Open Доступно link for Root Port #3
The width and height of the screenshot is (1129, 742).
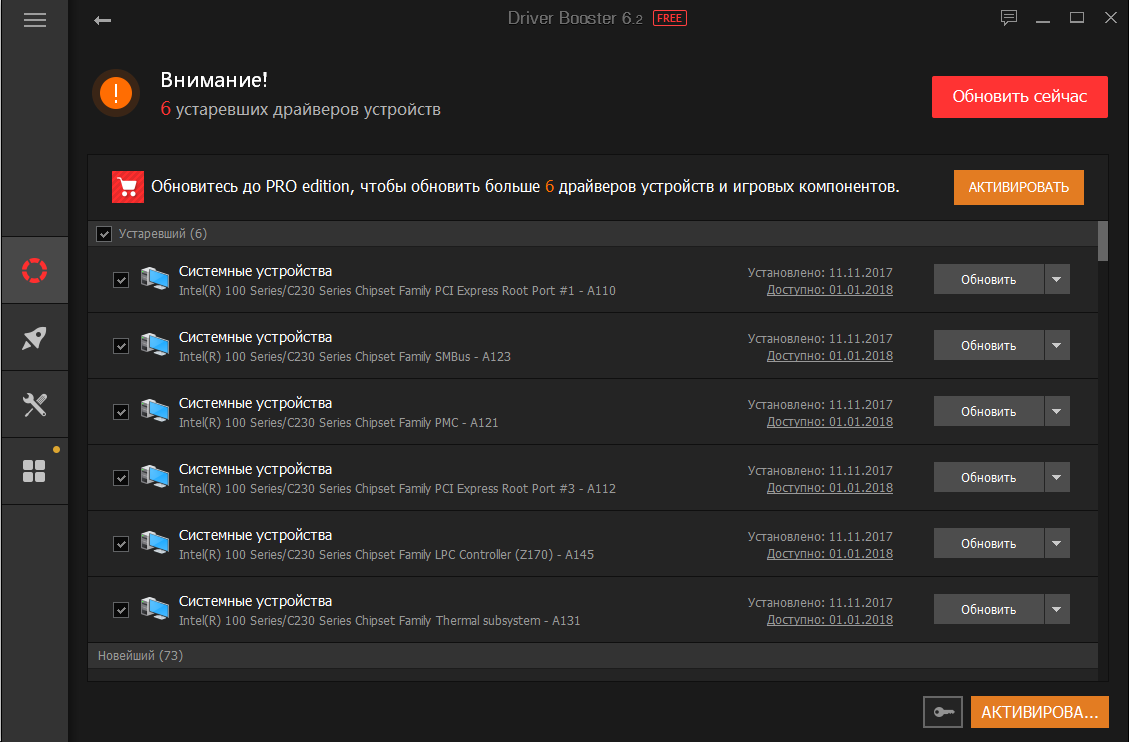[829, 488]
